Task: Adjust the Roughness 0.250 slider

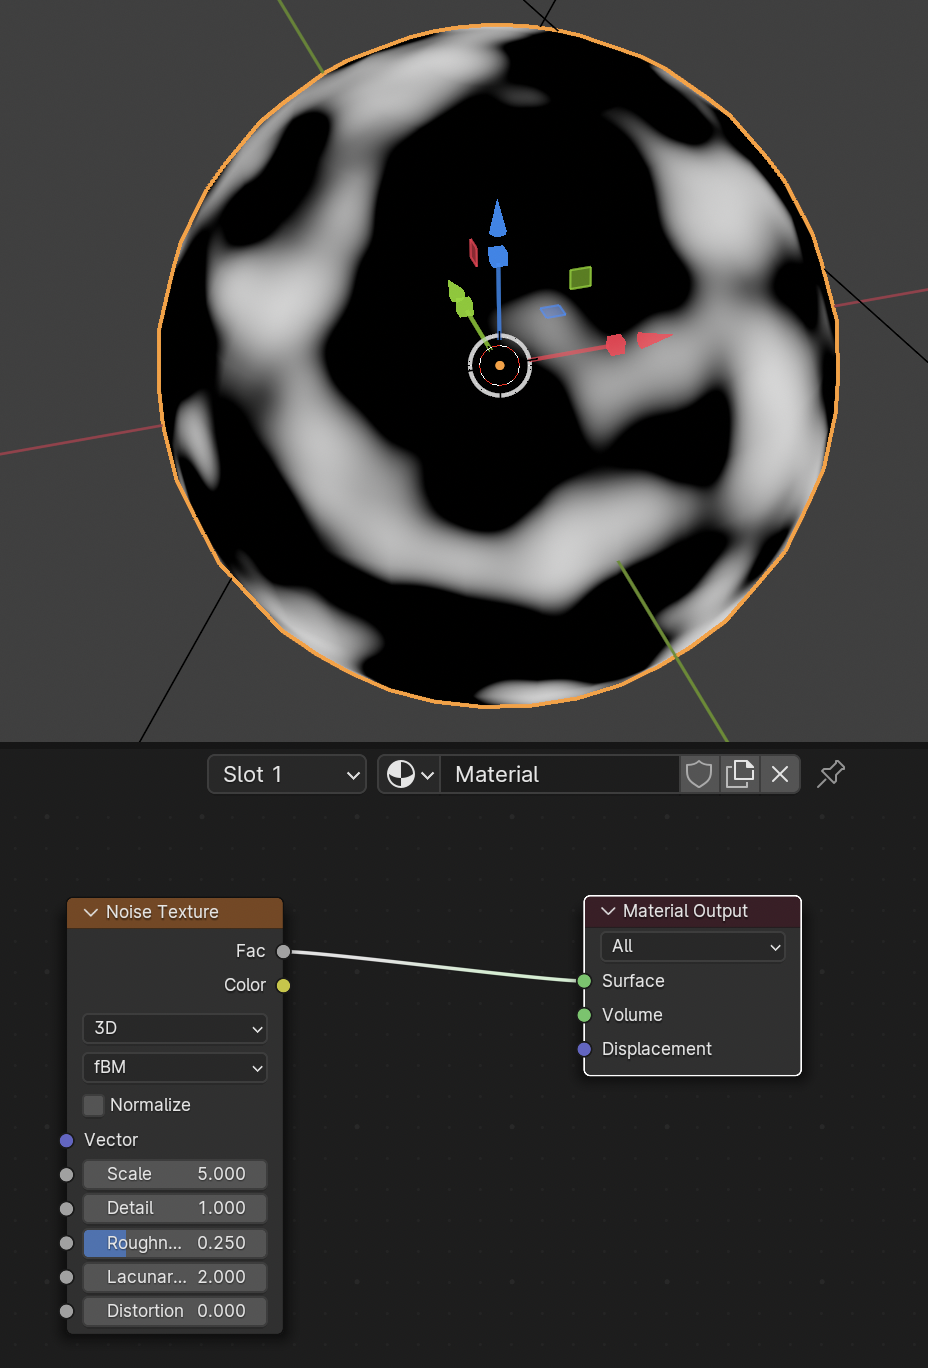Action: tap(175, 1243)
